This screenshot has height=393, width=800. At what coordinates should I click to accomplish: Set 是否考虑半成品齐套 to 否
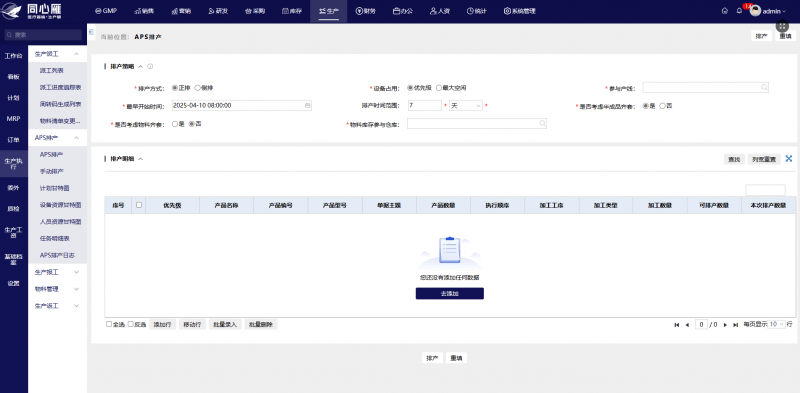[x=662, y=106]
